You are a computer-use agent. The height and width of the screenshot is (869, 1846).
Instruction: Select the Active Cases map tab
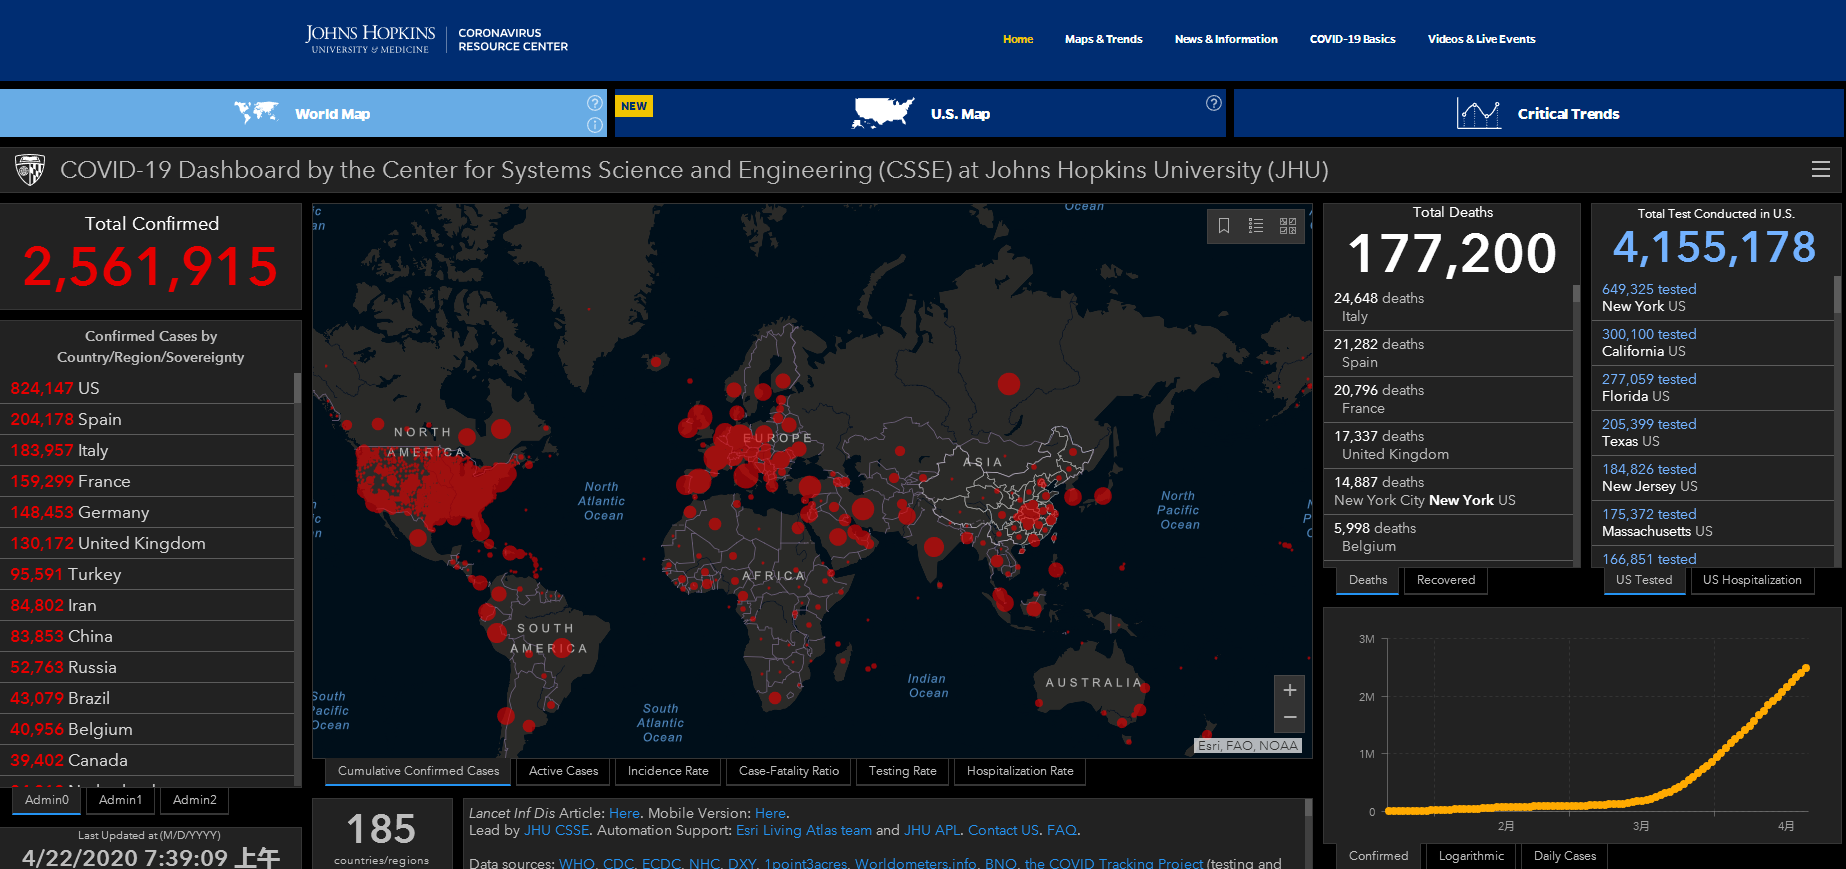(563, 771)
